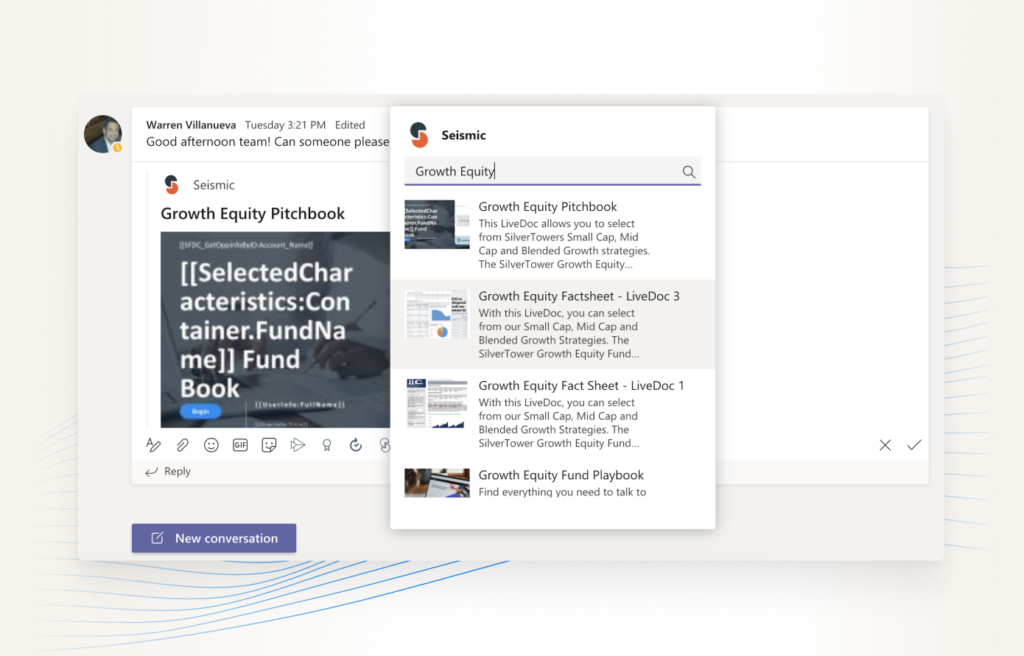Reply to Warren's message

pyautogui.click(x=168, y=471)
